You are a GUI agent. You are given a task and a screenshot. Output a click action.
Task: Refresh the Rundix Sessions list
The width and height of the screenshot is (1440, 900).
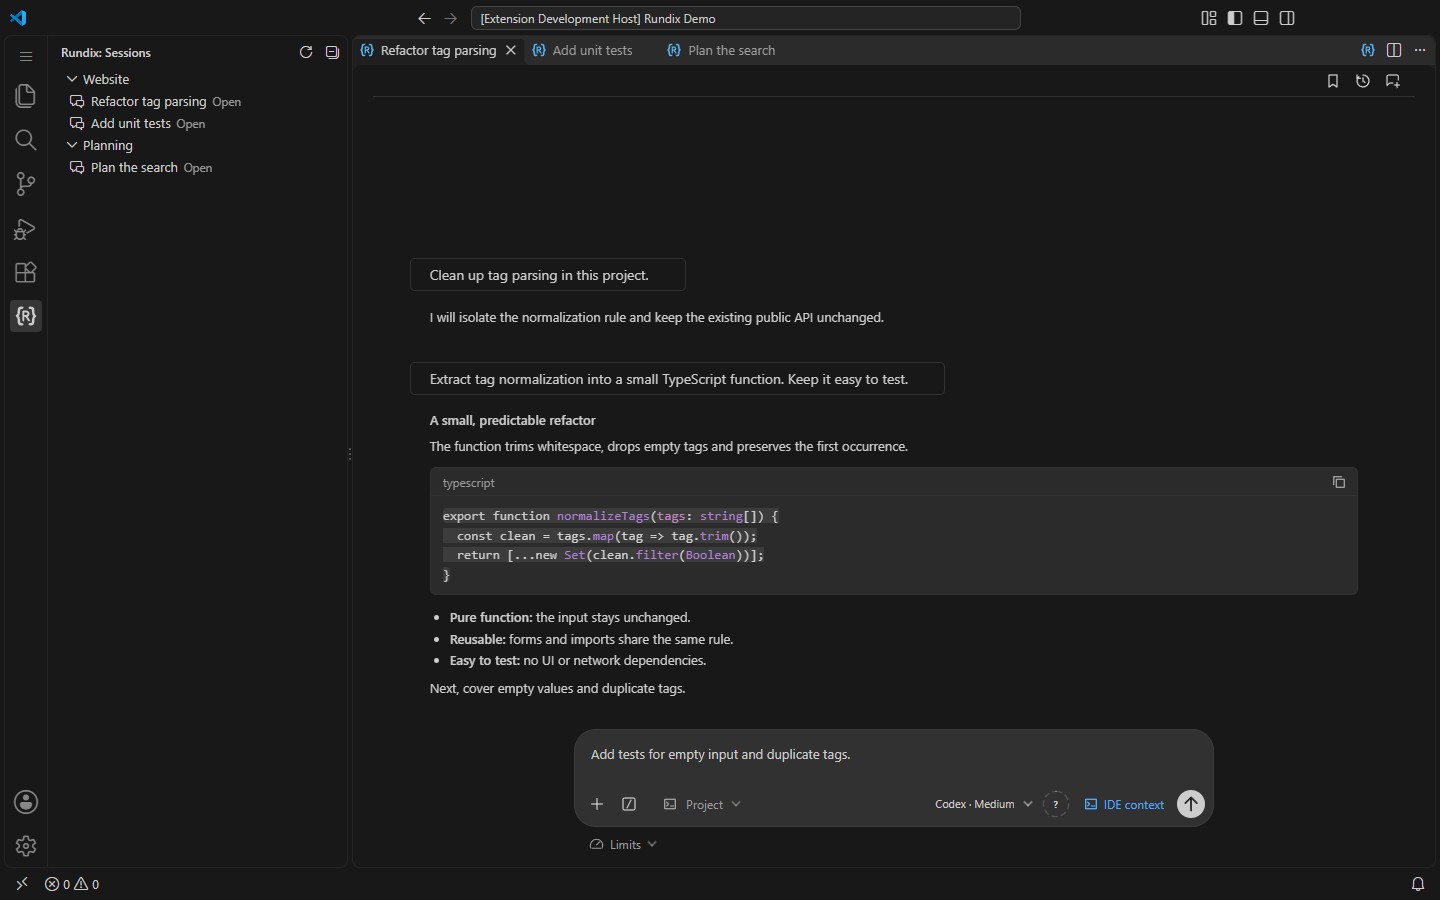click(306, 52)
